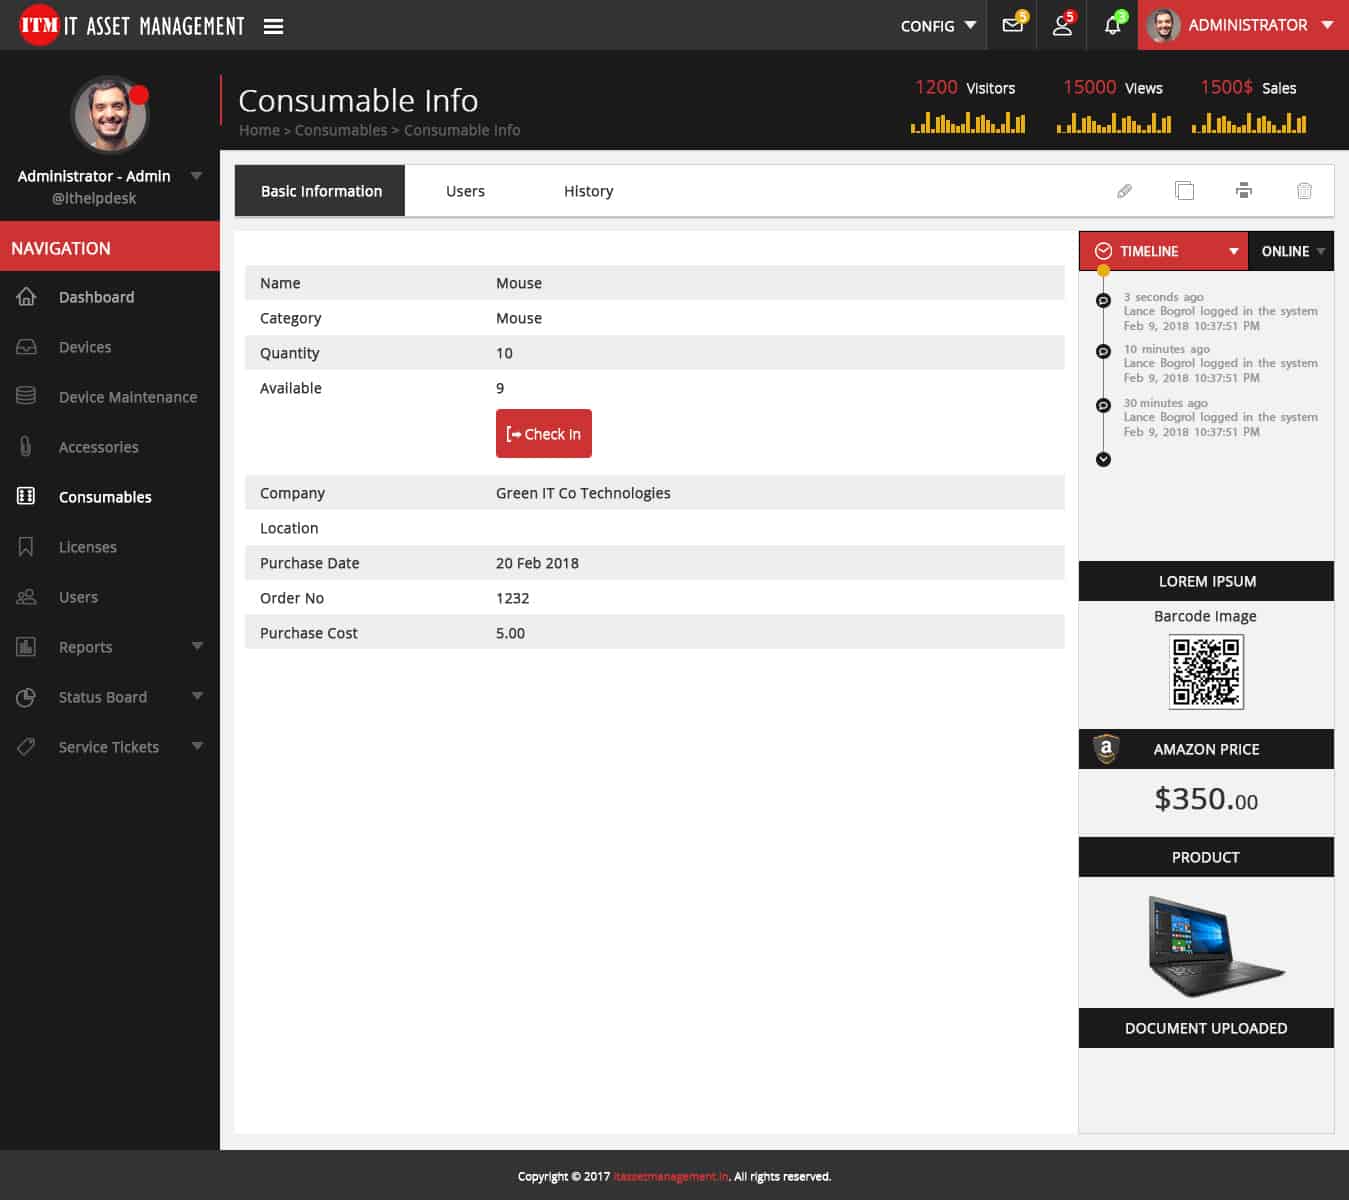Click the delete trash icon
The height and width of the screenshot is (1200, 1349).
(x=1304, y=190)
